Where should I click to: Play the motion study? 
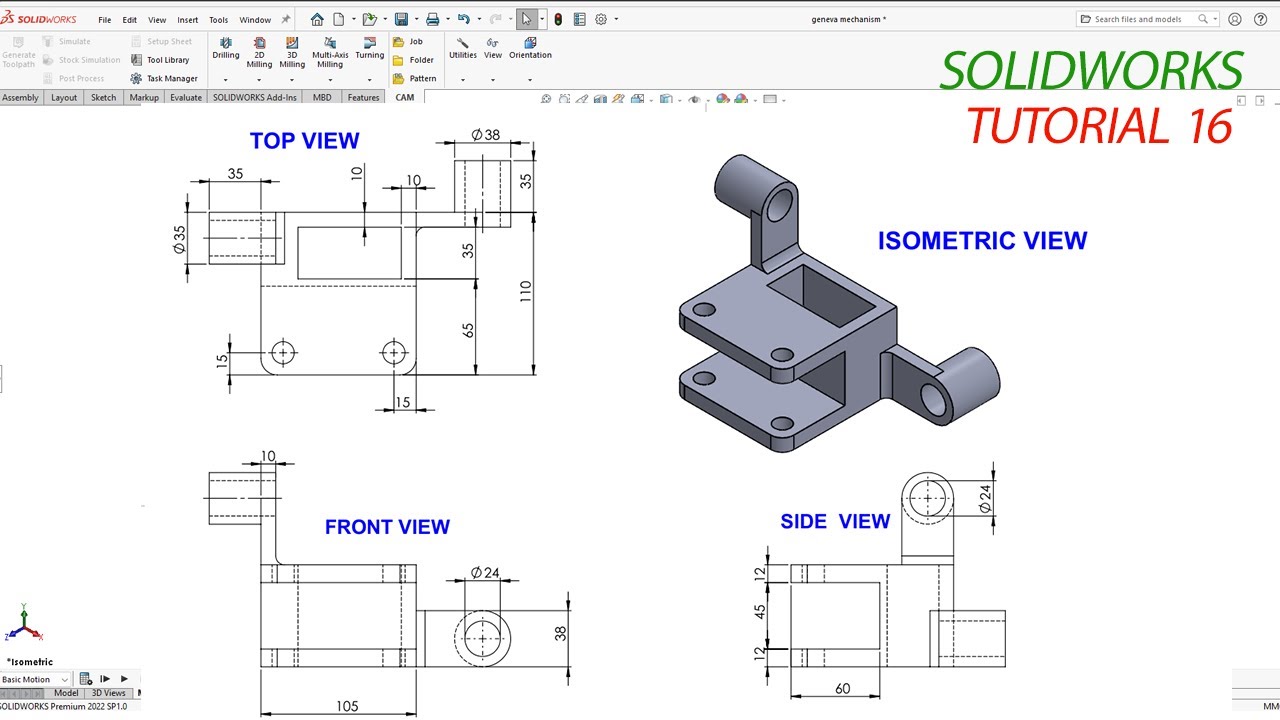[125, 679]
